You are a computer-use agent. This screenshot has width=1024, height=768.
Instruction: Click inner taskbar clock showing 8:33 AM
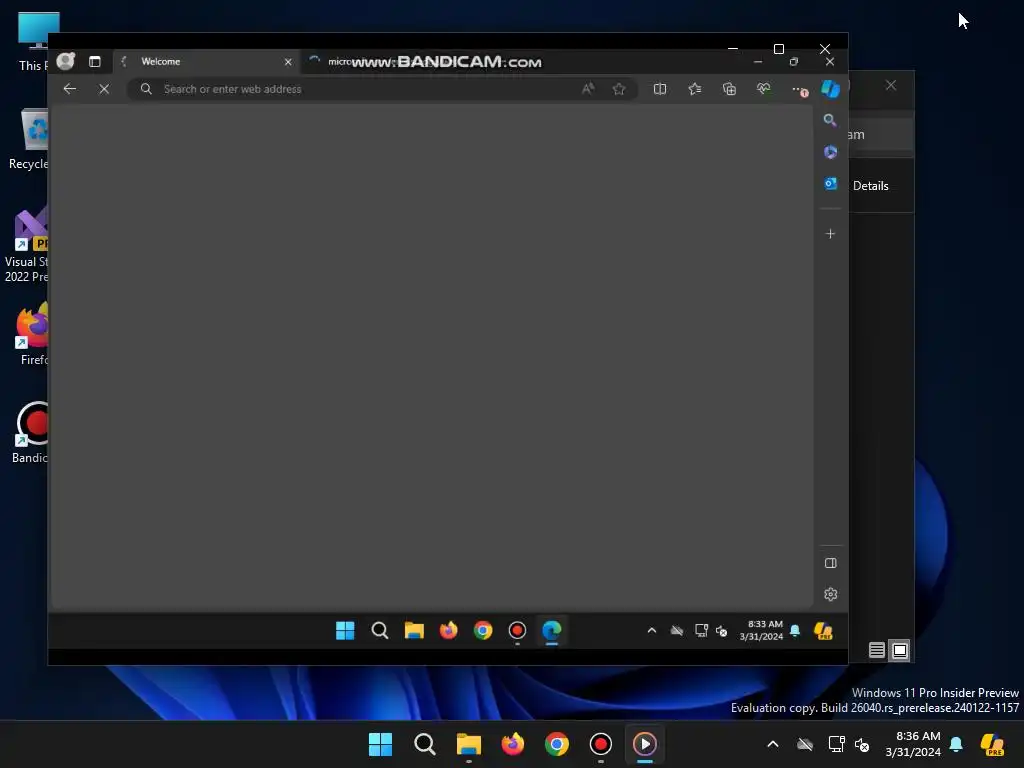point(761,630)
